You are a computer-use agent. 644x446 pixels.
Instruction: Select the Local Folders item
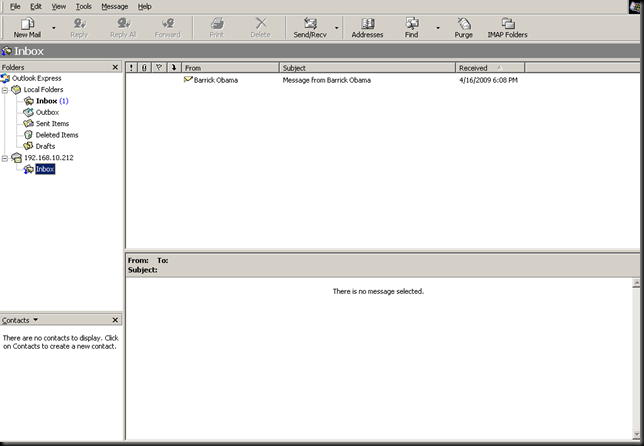43,90
